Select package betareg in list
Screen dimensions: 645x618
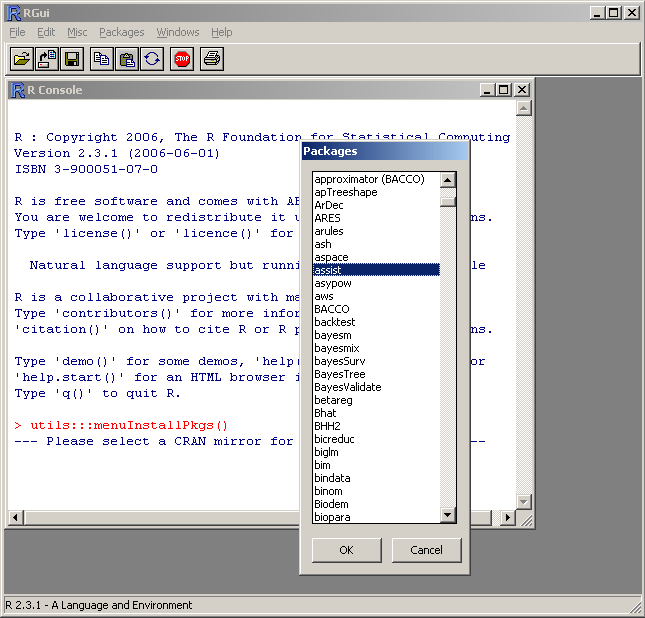pyautogui.click(x=376, y=400)
